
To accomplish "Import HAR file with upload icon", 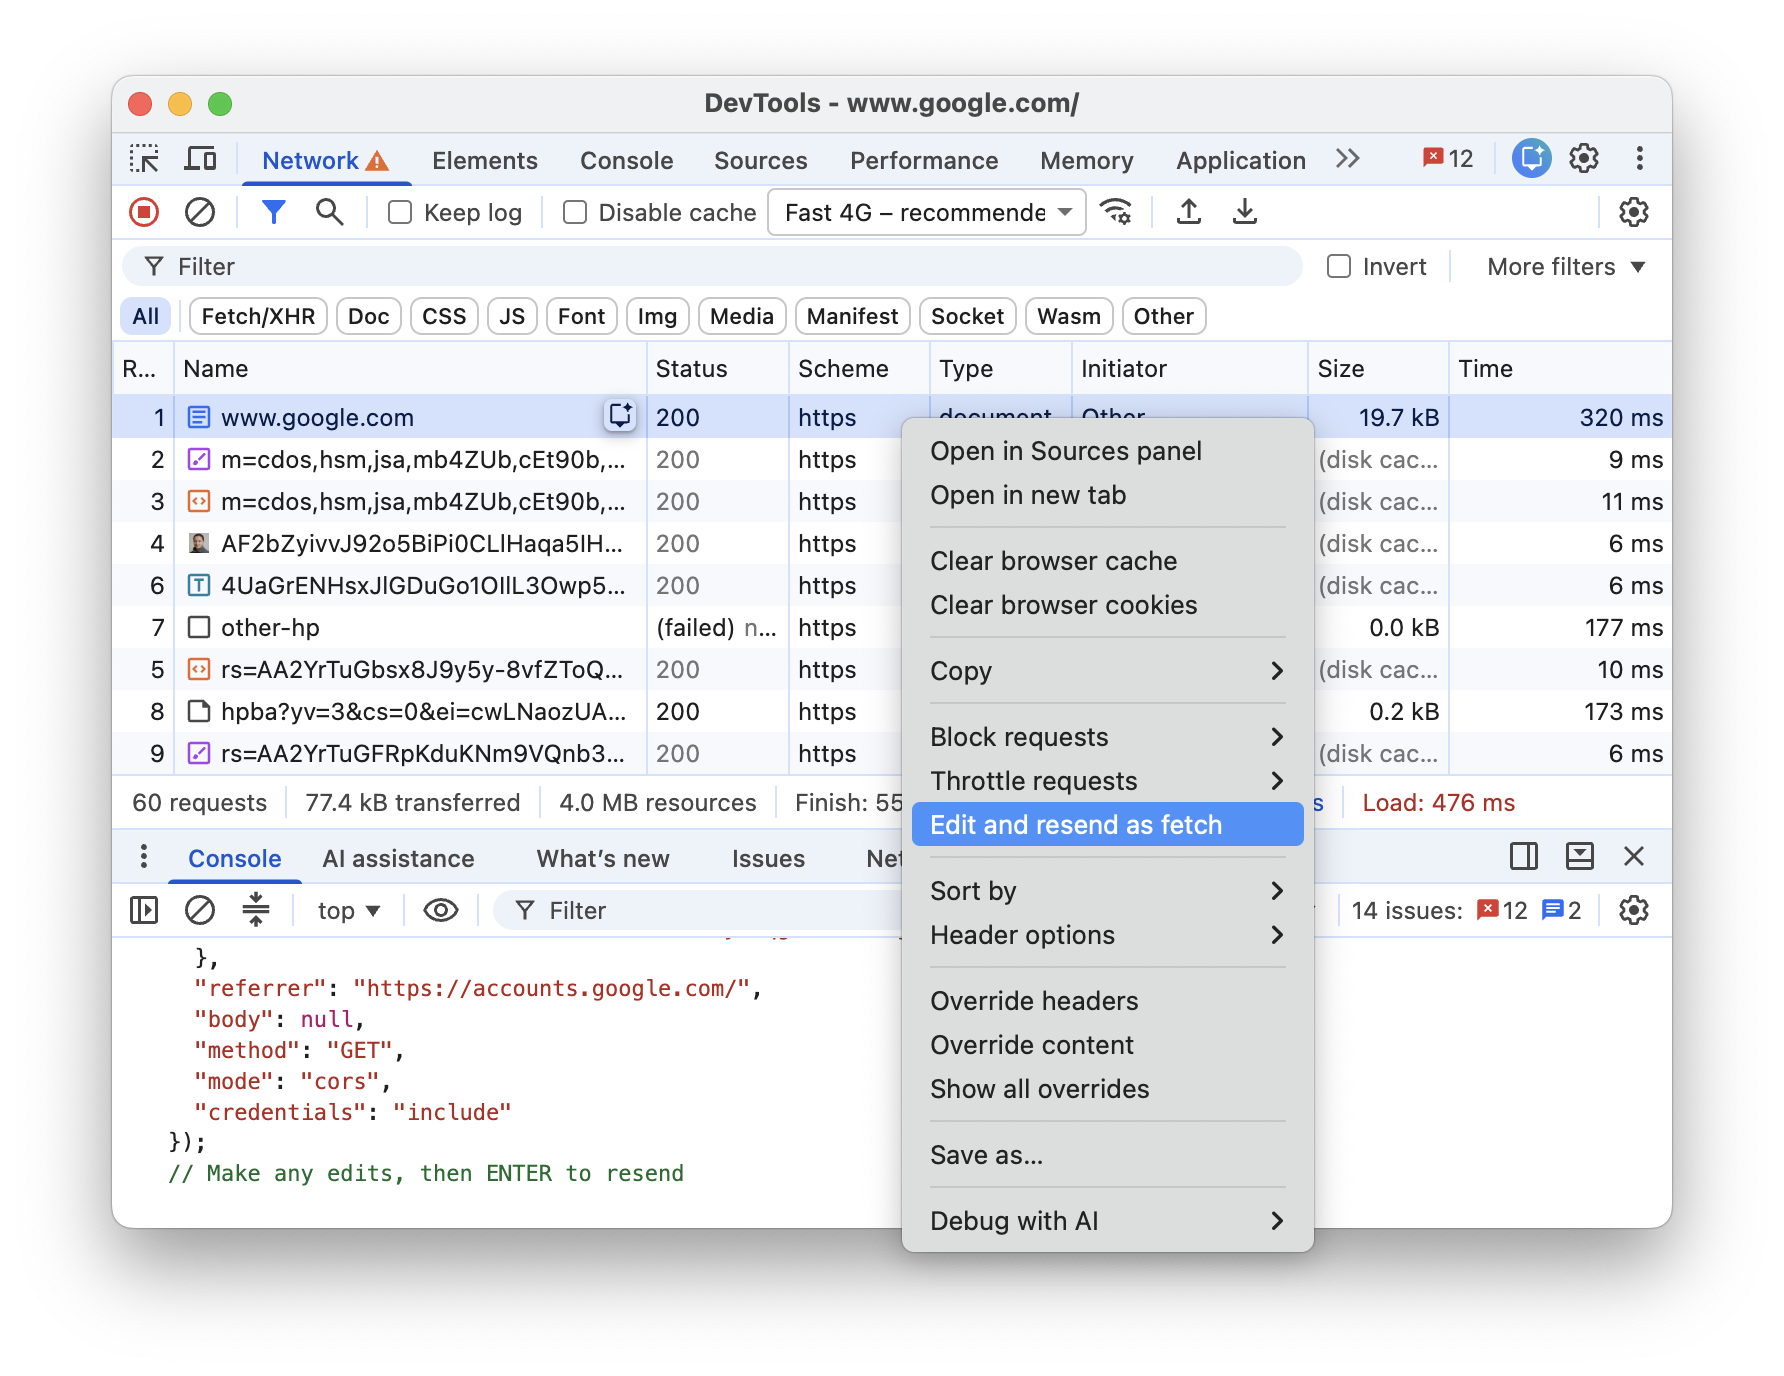I will pyautogui.click(x=1188, y=212).
